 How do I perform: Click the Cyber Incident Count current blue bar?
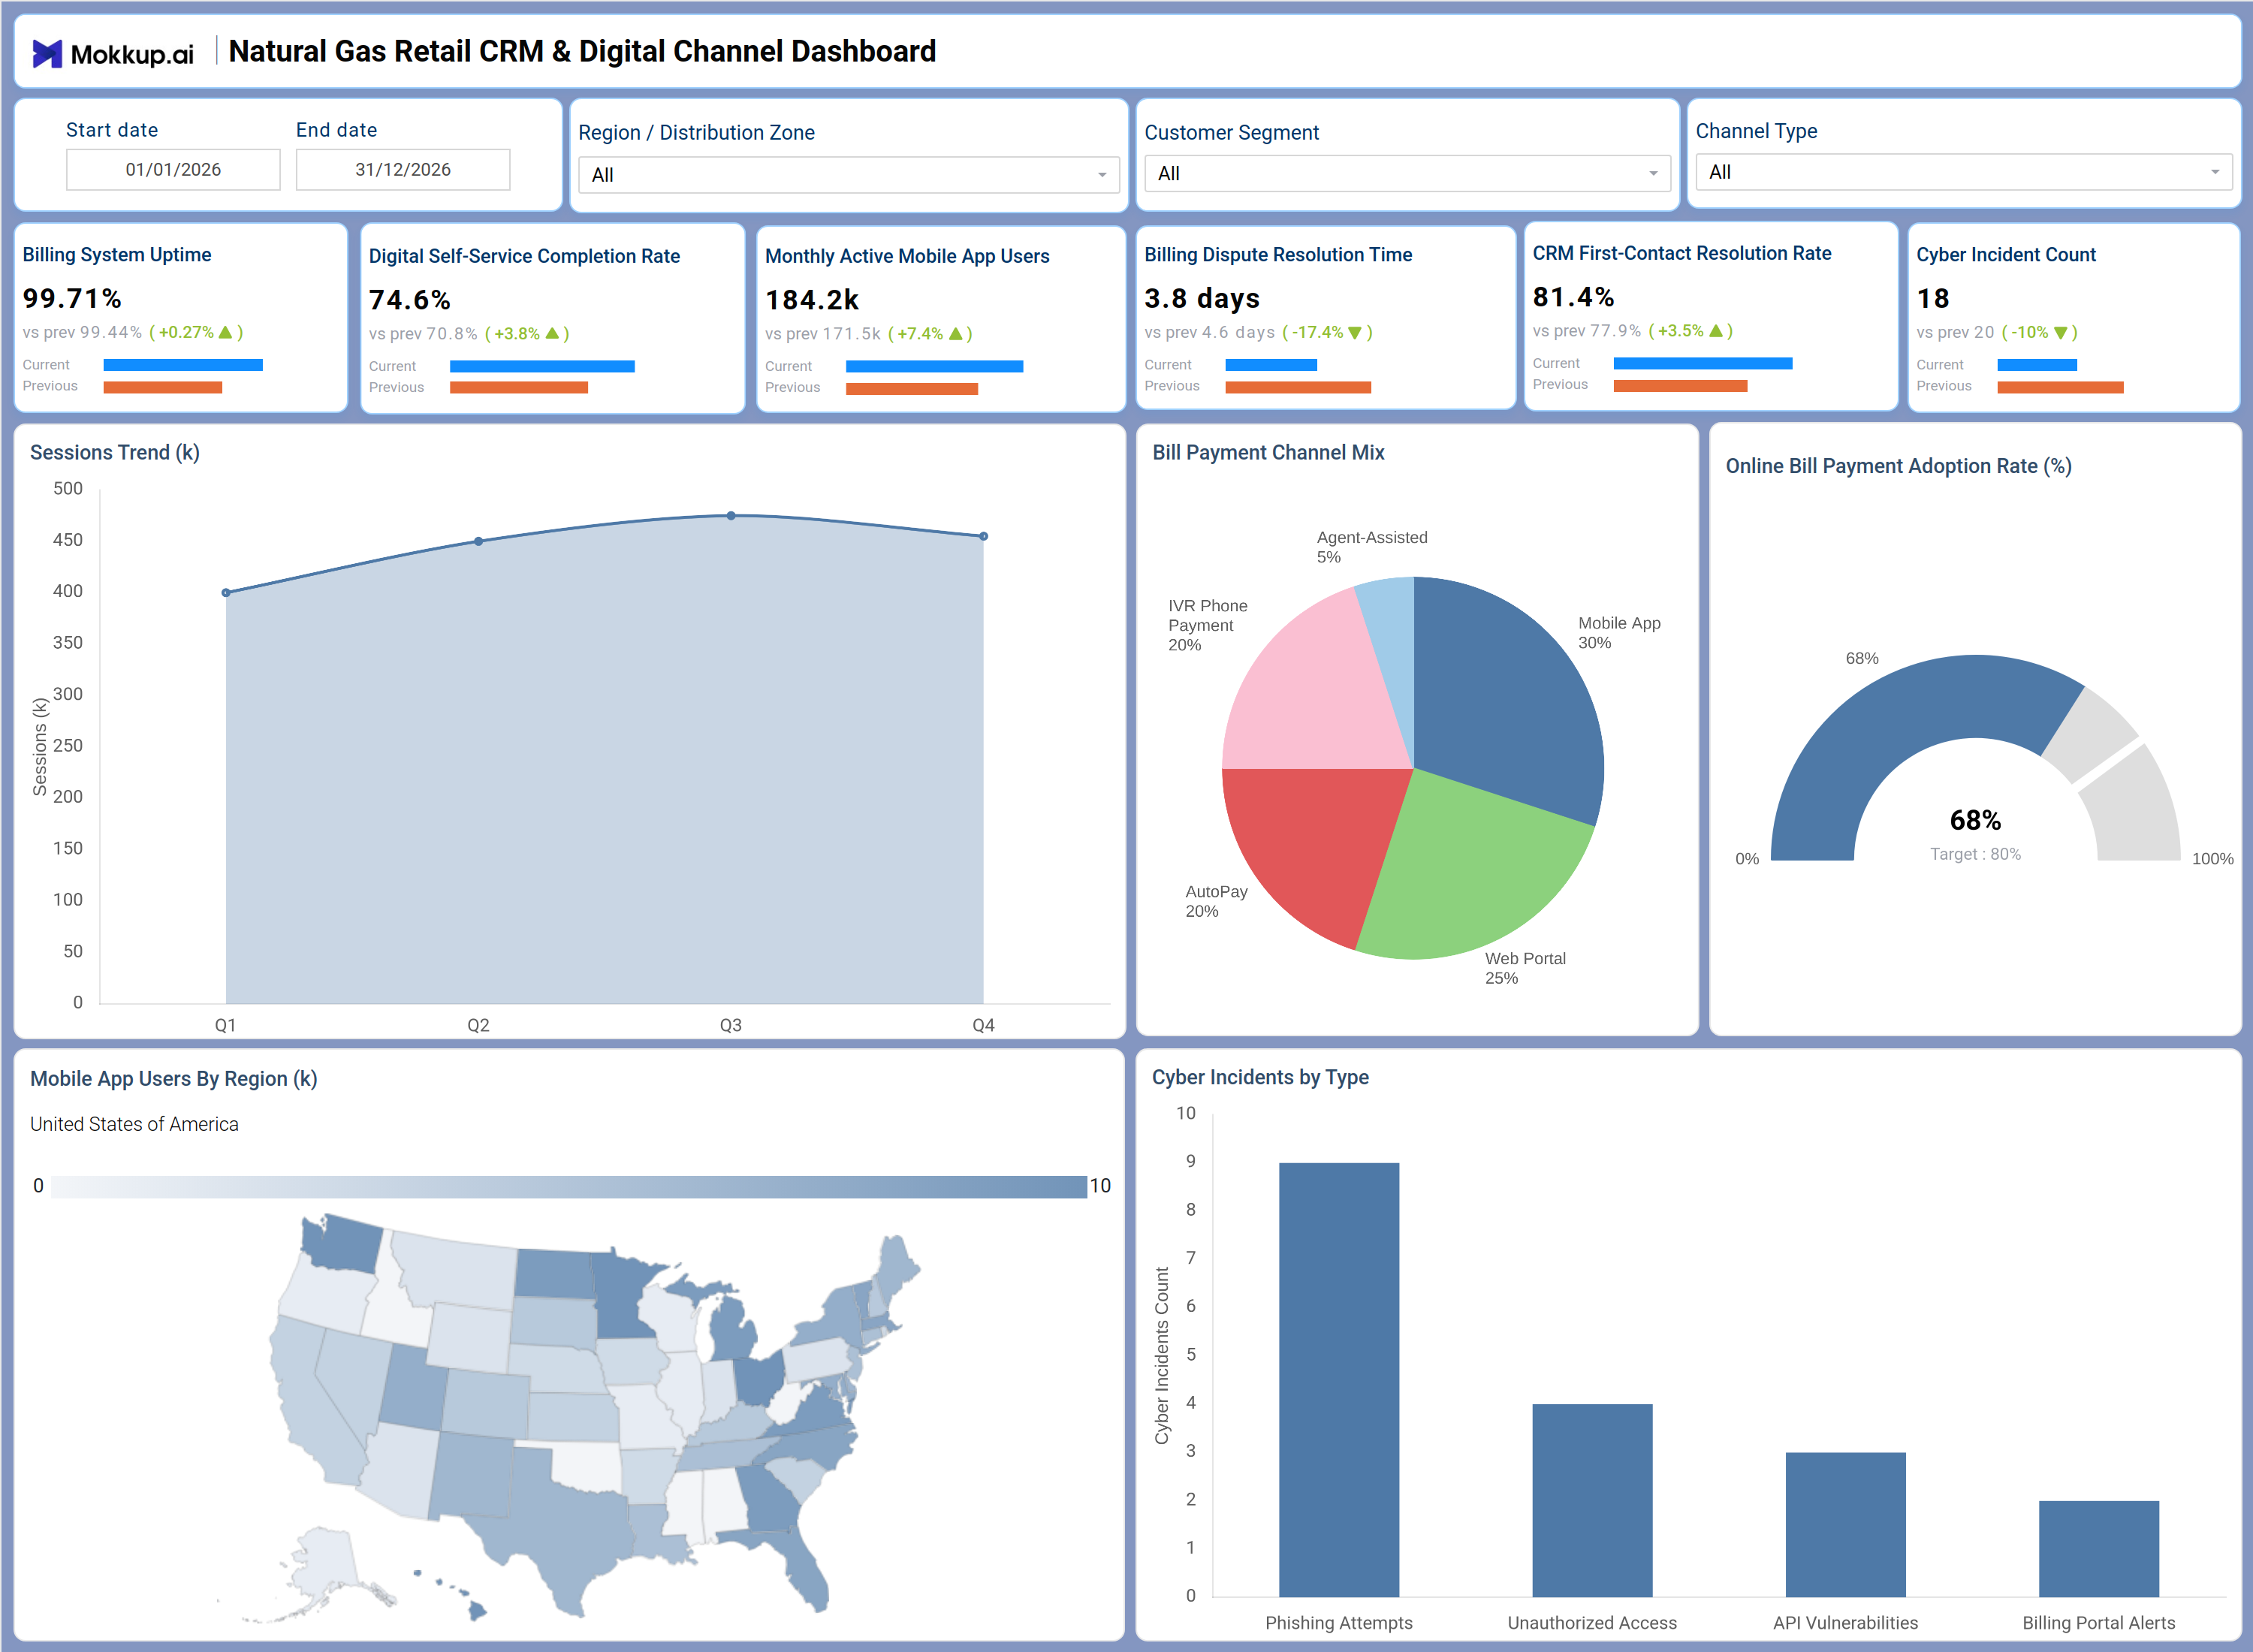pyautogui.click(x=2037, y=365)
